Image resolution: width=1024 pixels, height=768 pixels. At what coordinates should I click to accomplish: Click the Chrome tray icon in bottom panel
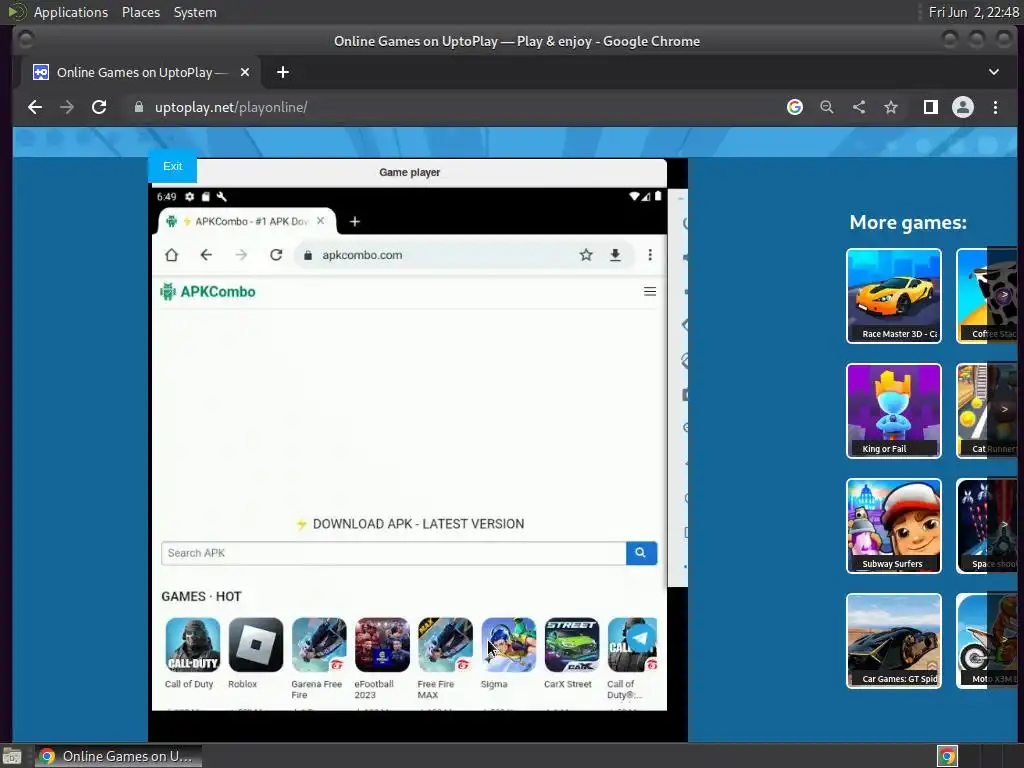[x=947, y=756]
